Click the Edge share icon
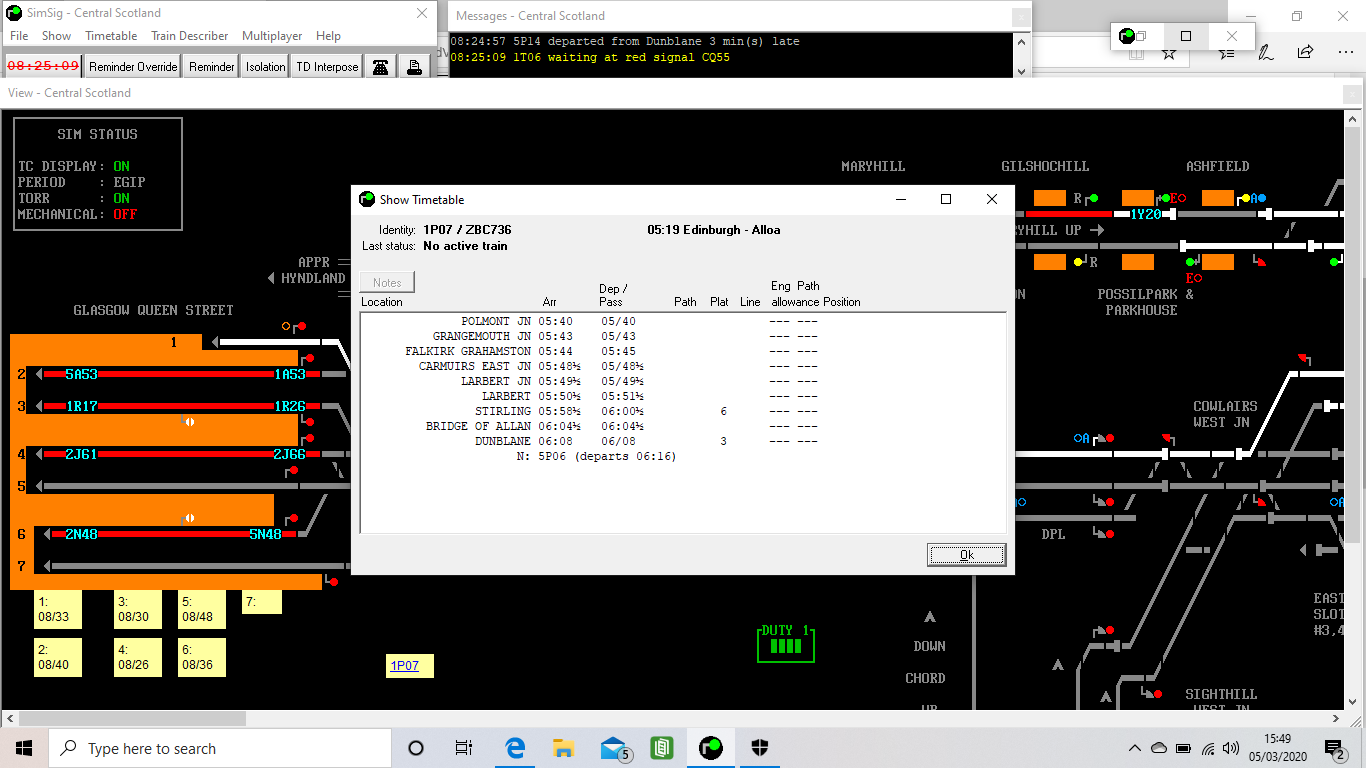This screenshot has width=1366, height=768. tap(1305, 52)
